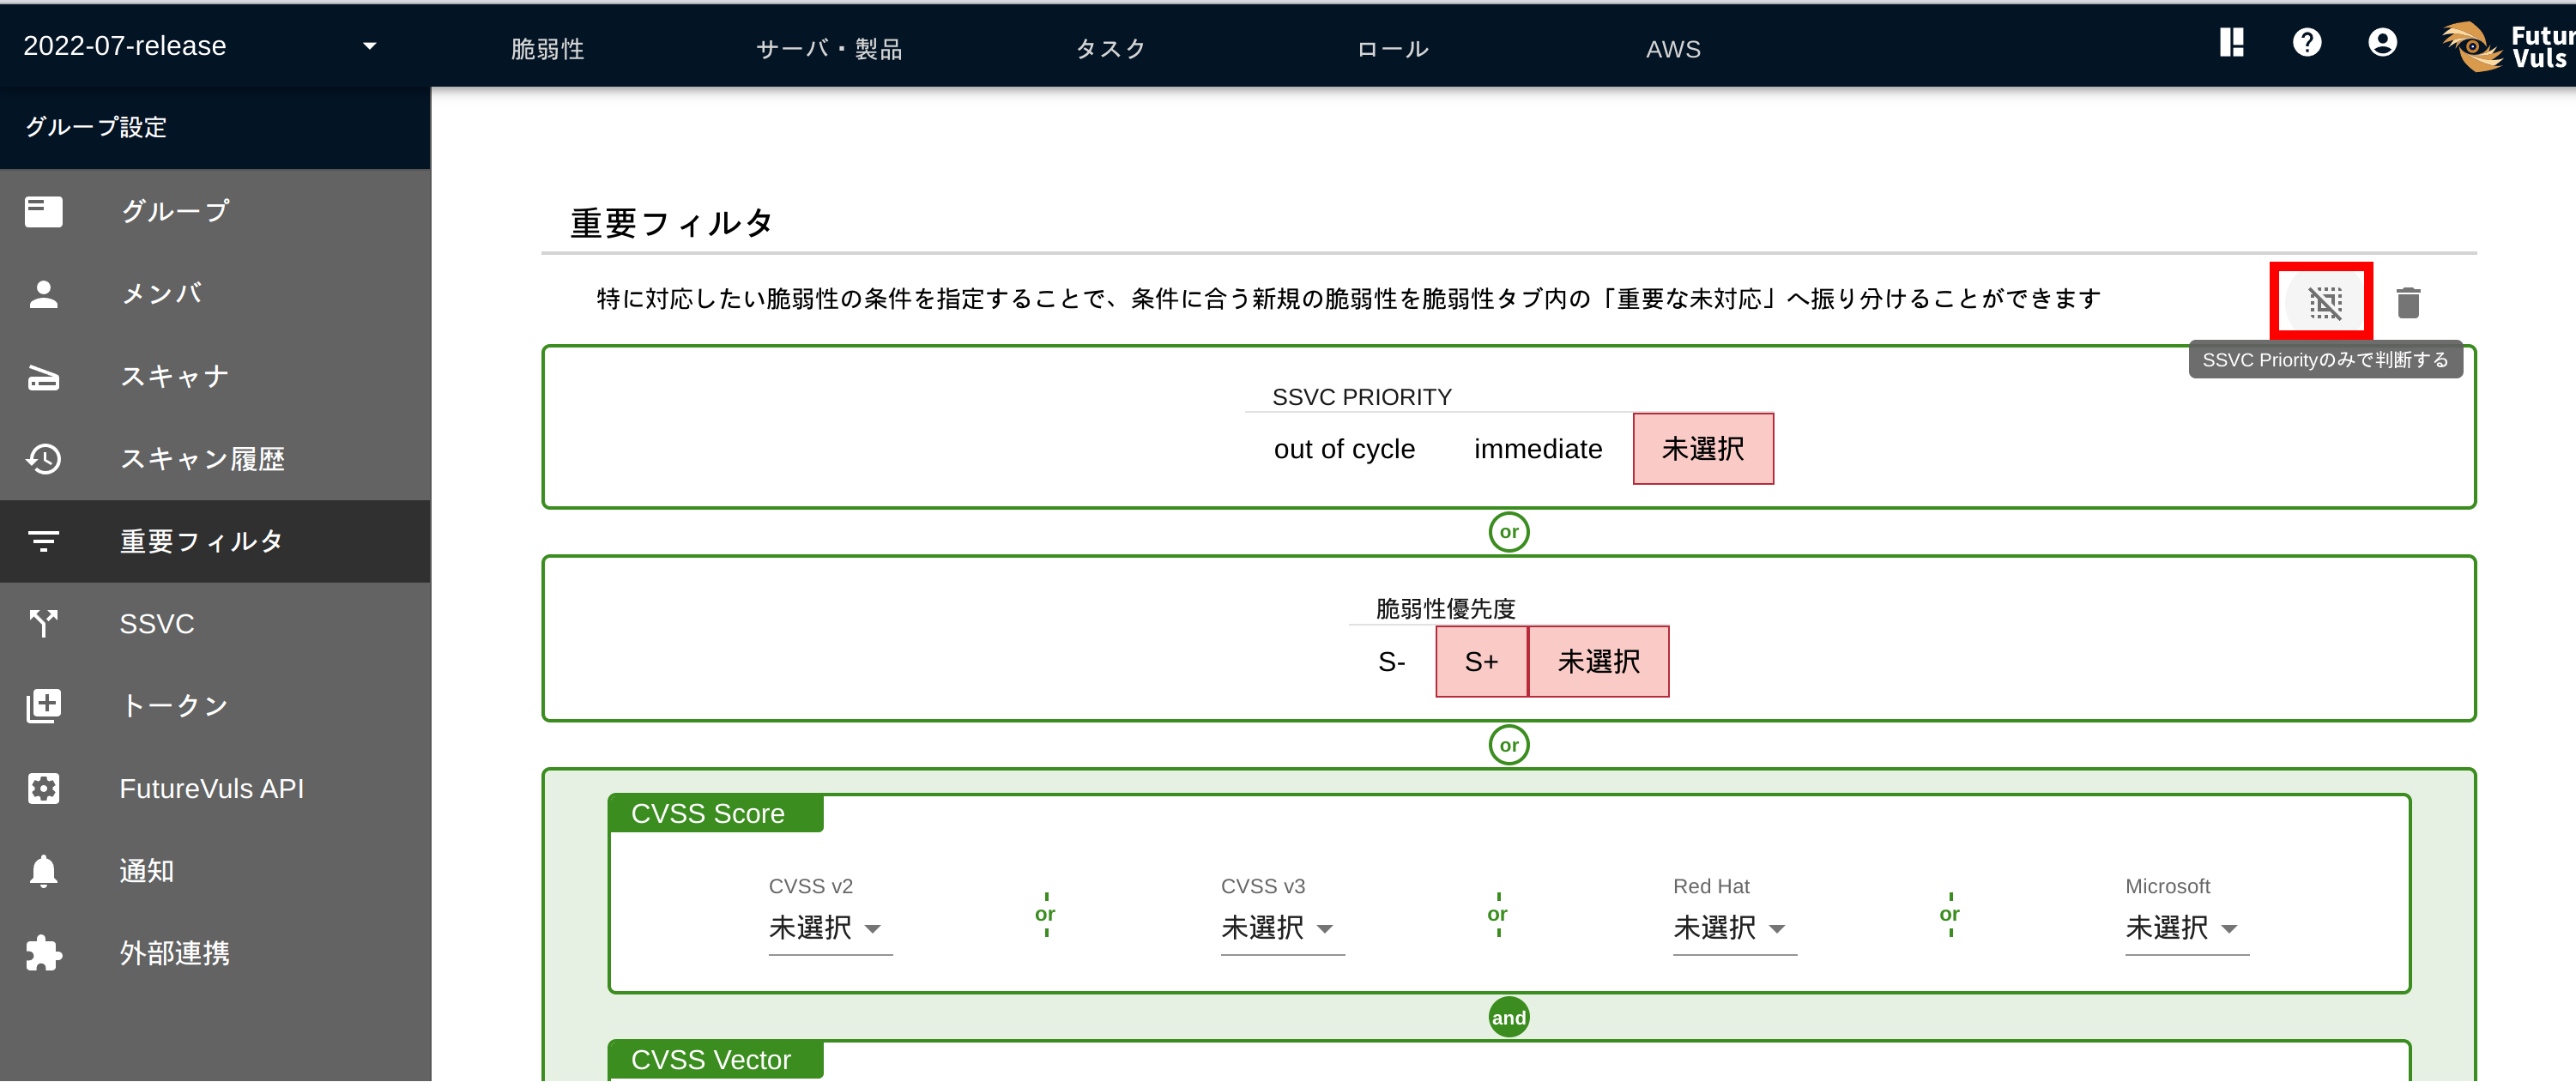Screen dimensions: 2576x1082
Task: Open the SSVC sidebar item
Action: 157,624
